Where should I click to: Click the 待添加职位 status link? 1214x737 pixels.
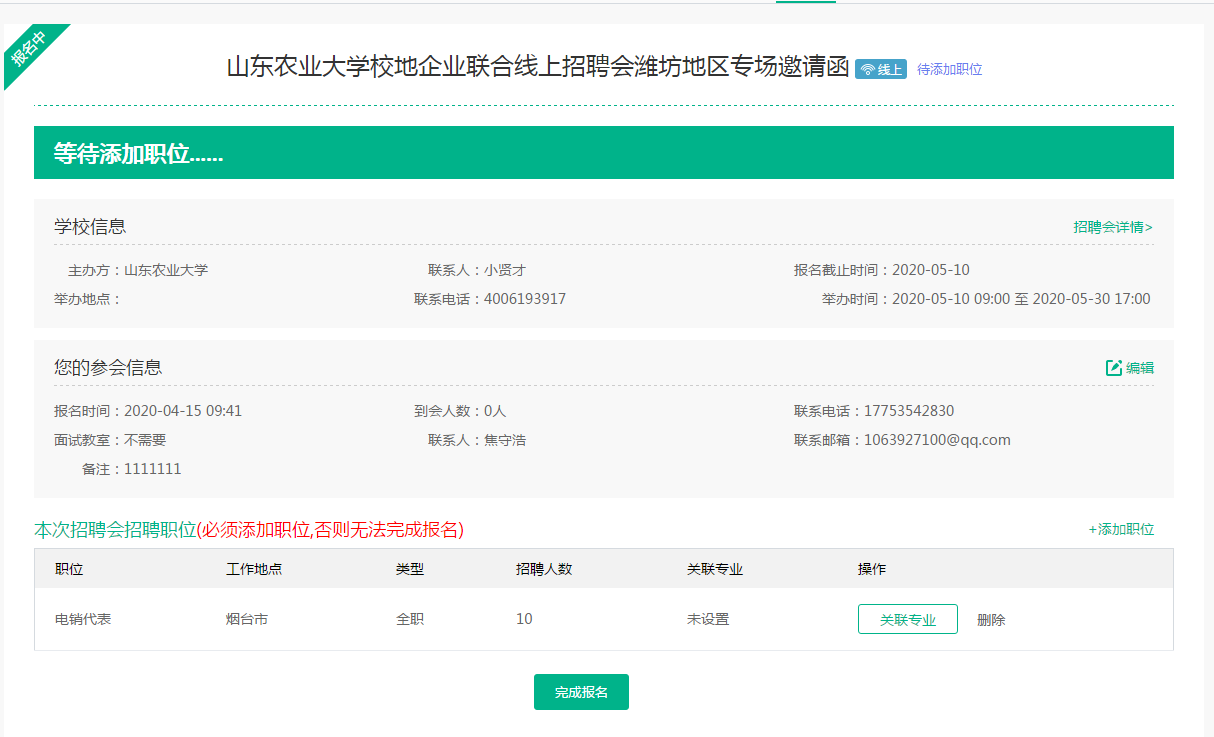tap(949, 69)
